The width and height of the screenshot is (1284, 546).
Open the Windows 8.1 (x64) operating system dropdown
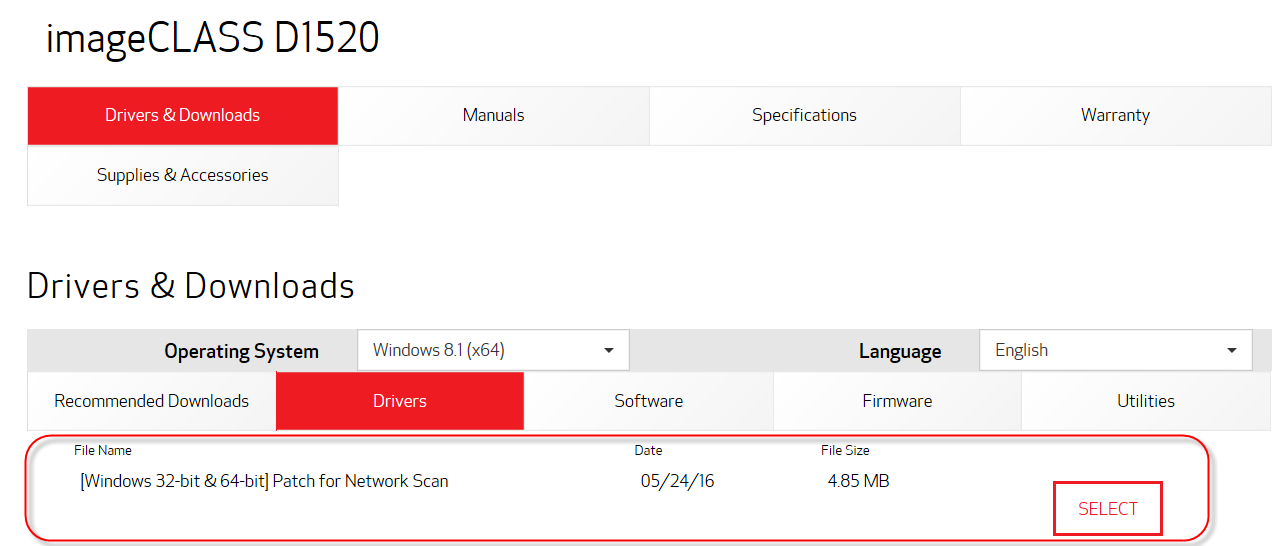tap(480, 351)
